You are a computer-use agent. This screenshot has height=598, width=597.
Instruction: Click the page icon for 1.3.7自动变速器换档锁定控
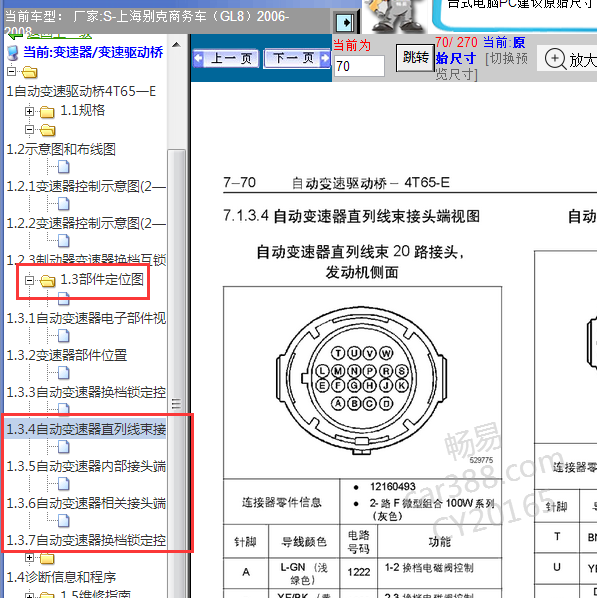click(64, 521)
